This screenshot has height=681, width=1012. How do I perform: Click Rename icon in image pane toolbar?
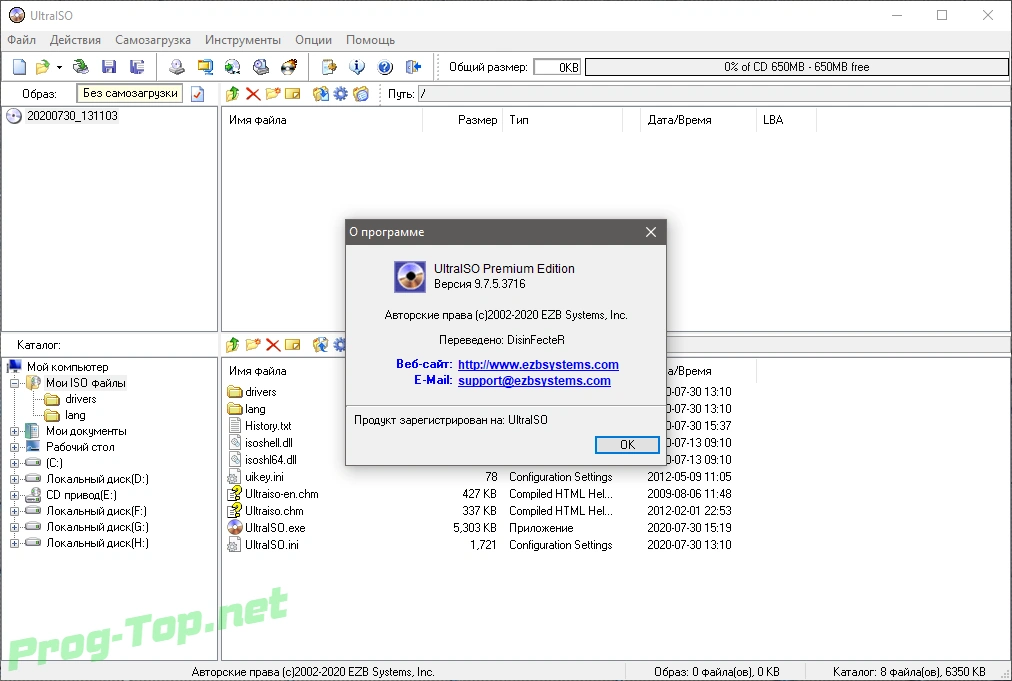(292, 94)
